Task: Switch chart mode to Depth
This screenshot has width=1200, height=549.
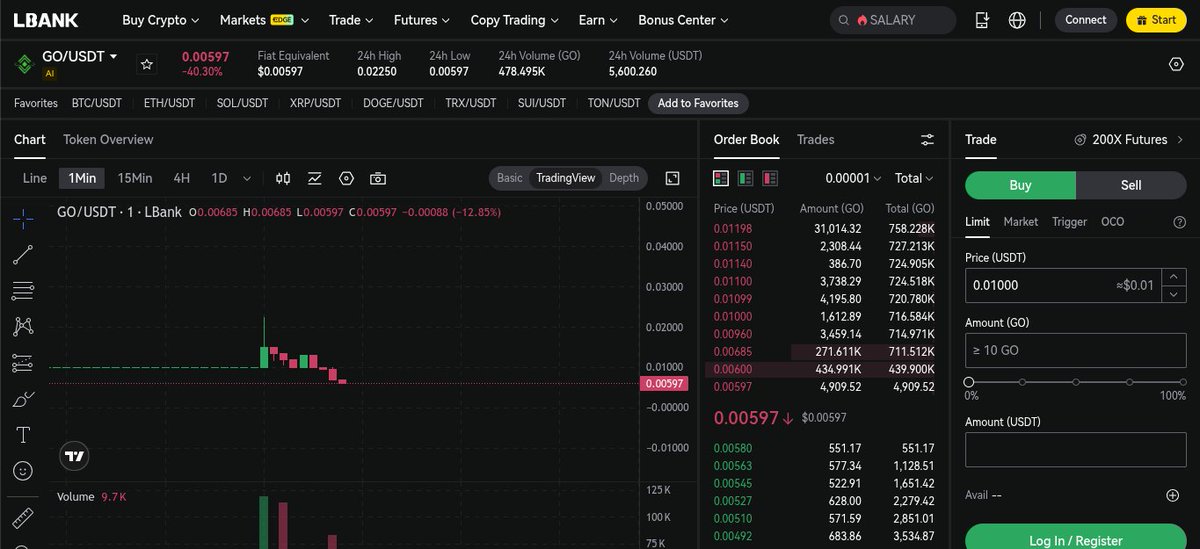Action: coord(624,178)
